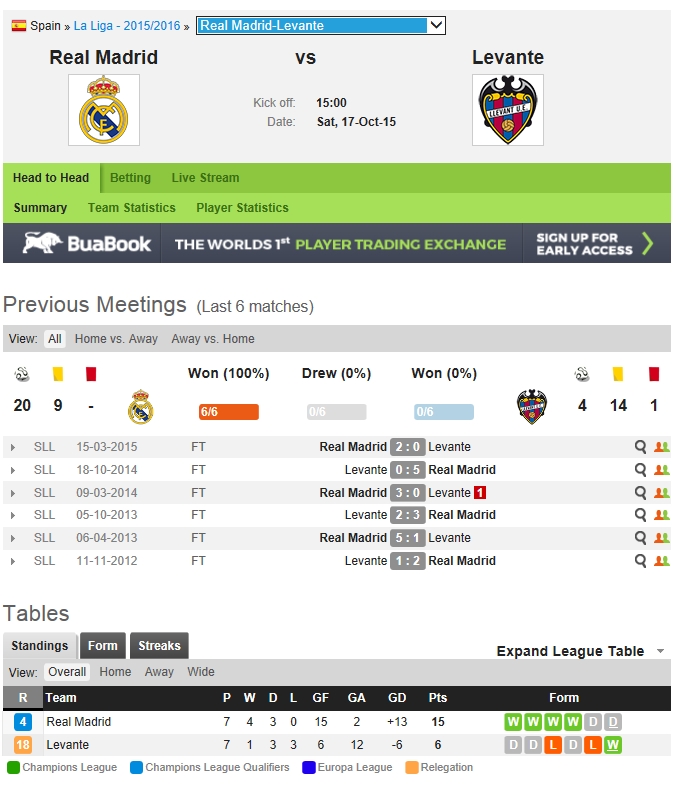
Task: Open match details magnifier for 15-03-2015 match
Action: [641, 447]
